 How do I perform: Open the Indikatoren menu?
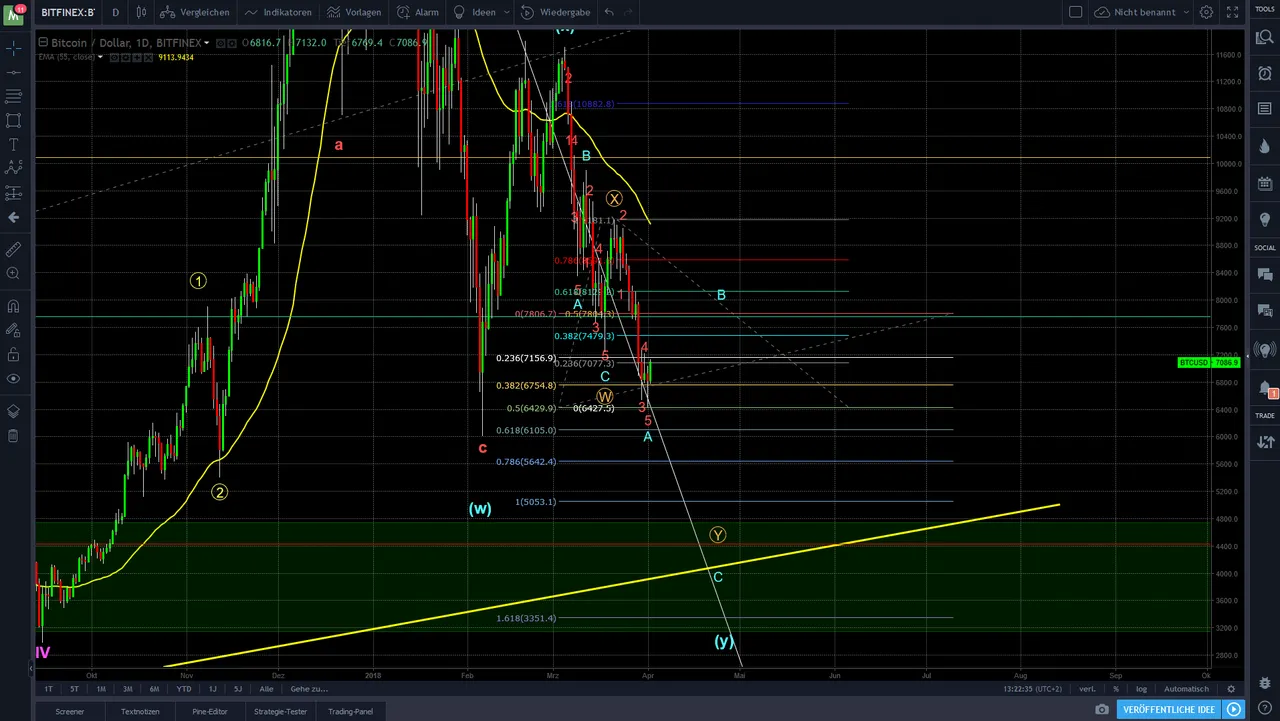tap(279, 12)
